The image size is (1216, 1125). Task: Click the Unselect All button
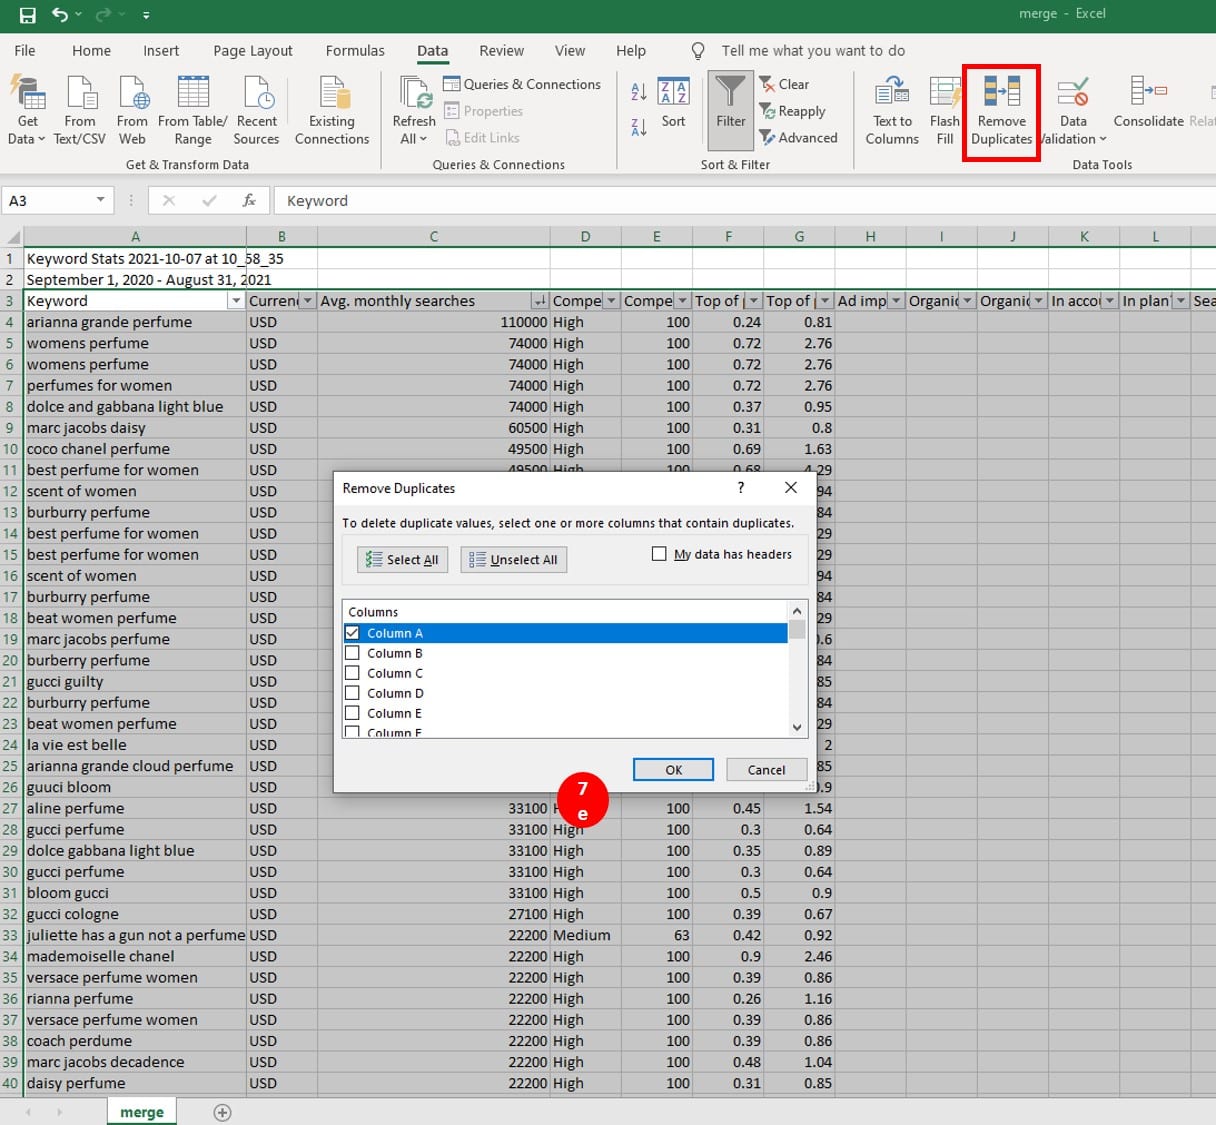point(513,559)
